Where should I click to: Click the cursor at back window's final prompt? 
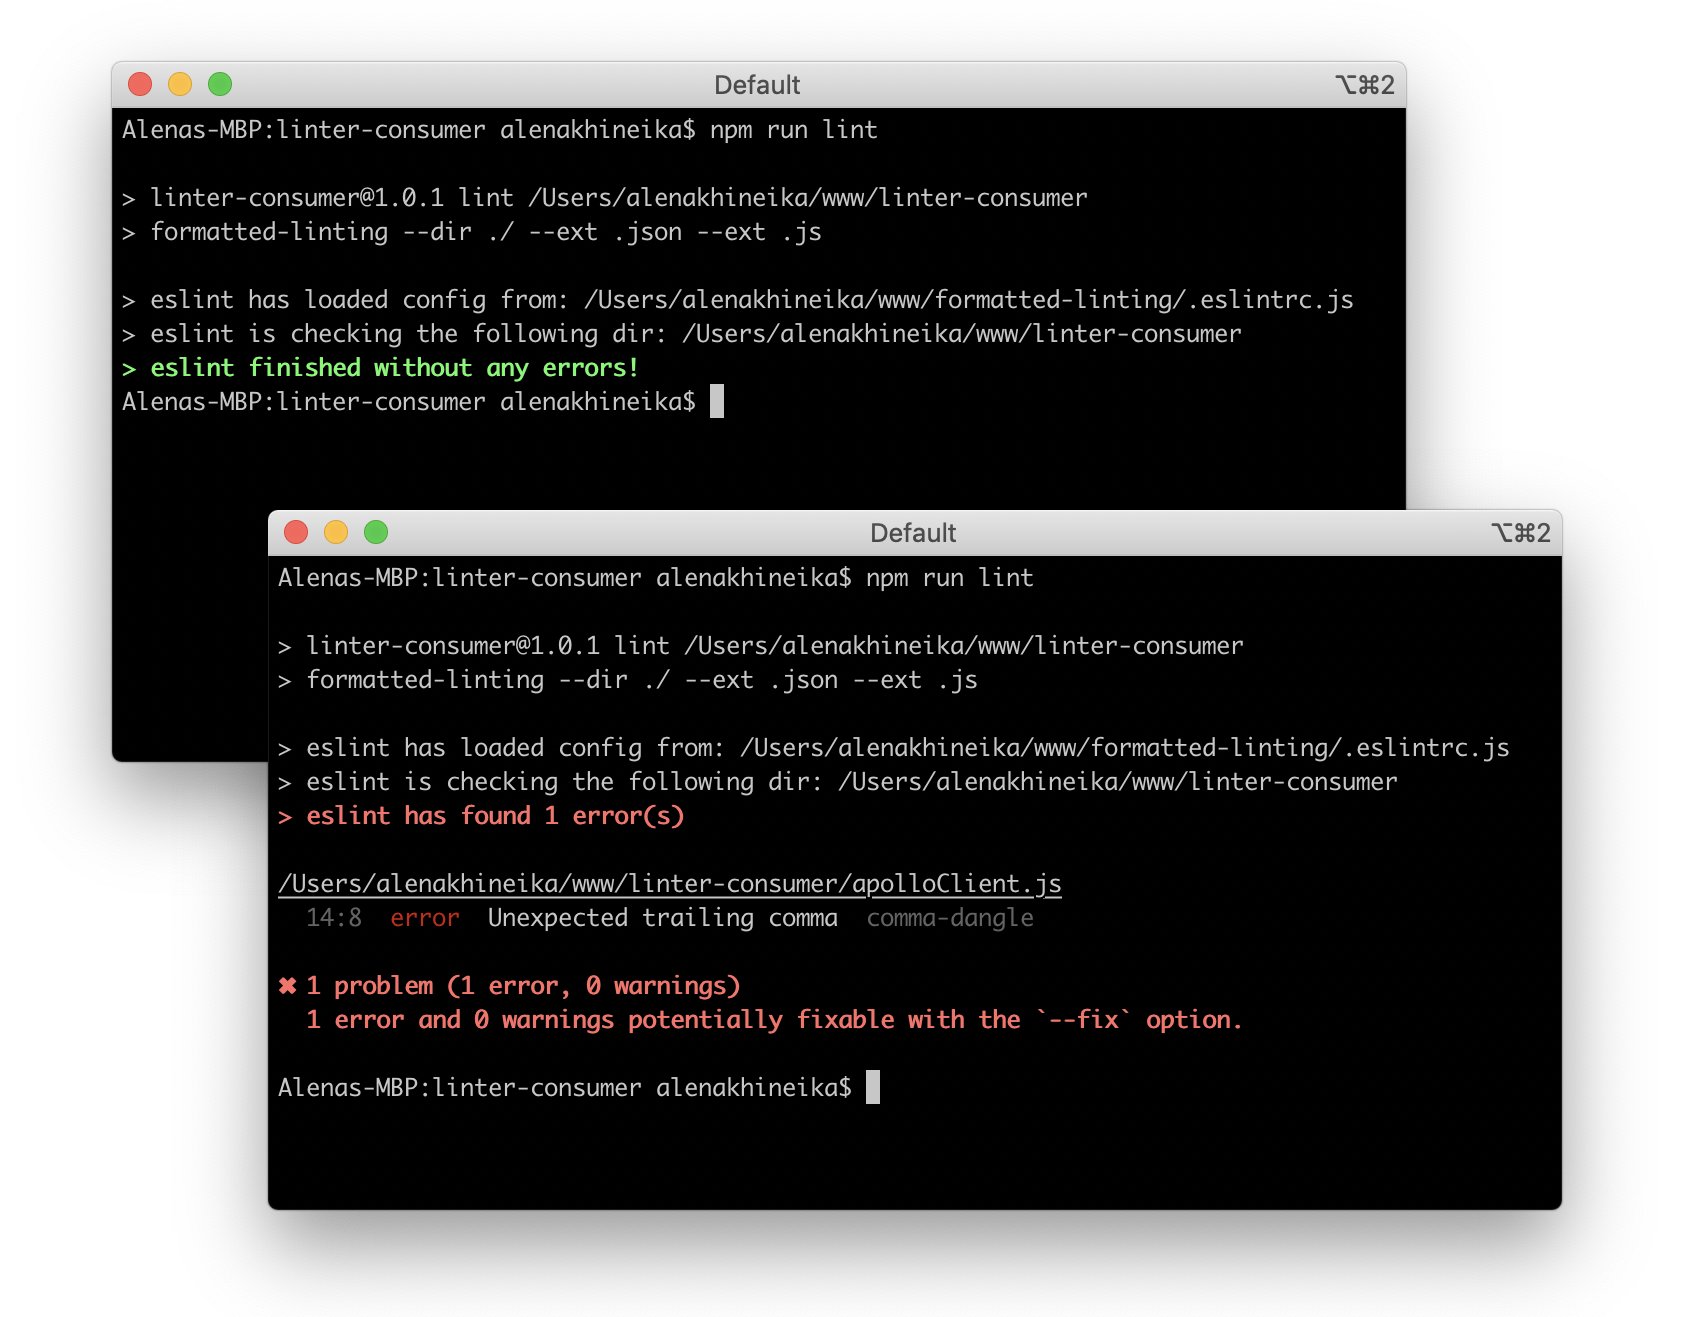[717, 401]
